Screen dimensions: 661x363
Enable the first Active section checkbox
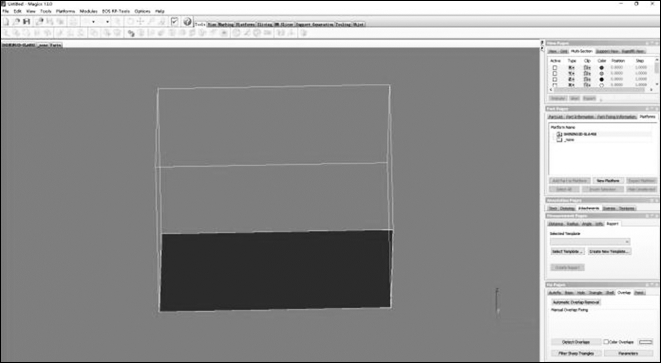(555, 67)
